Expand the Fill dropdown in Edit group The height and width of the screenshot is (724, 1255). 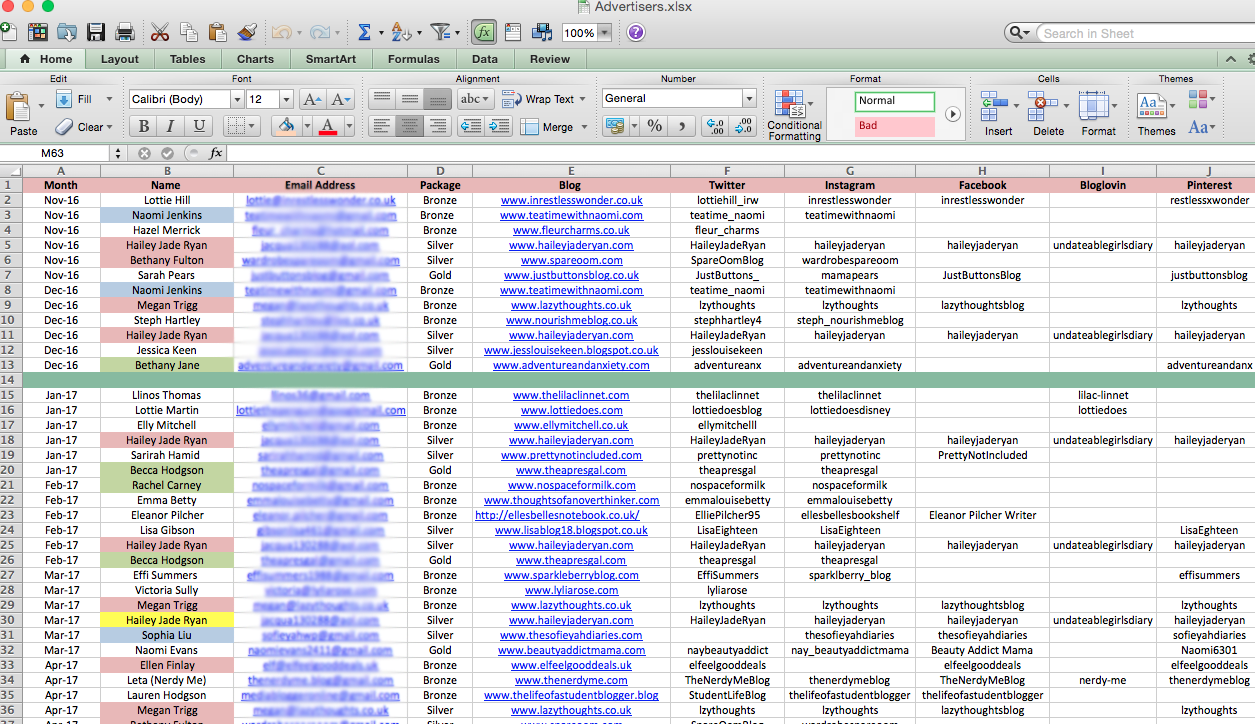pos(110,100)
